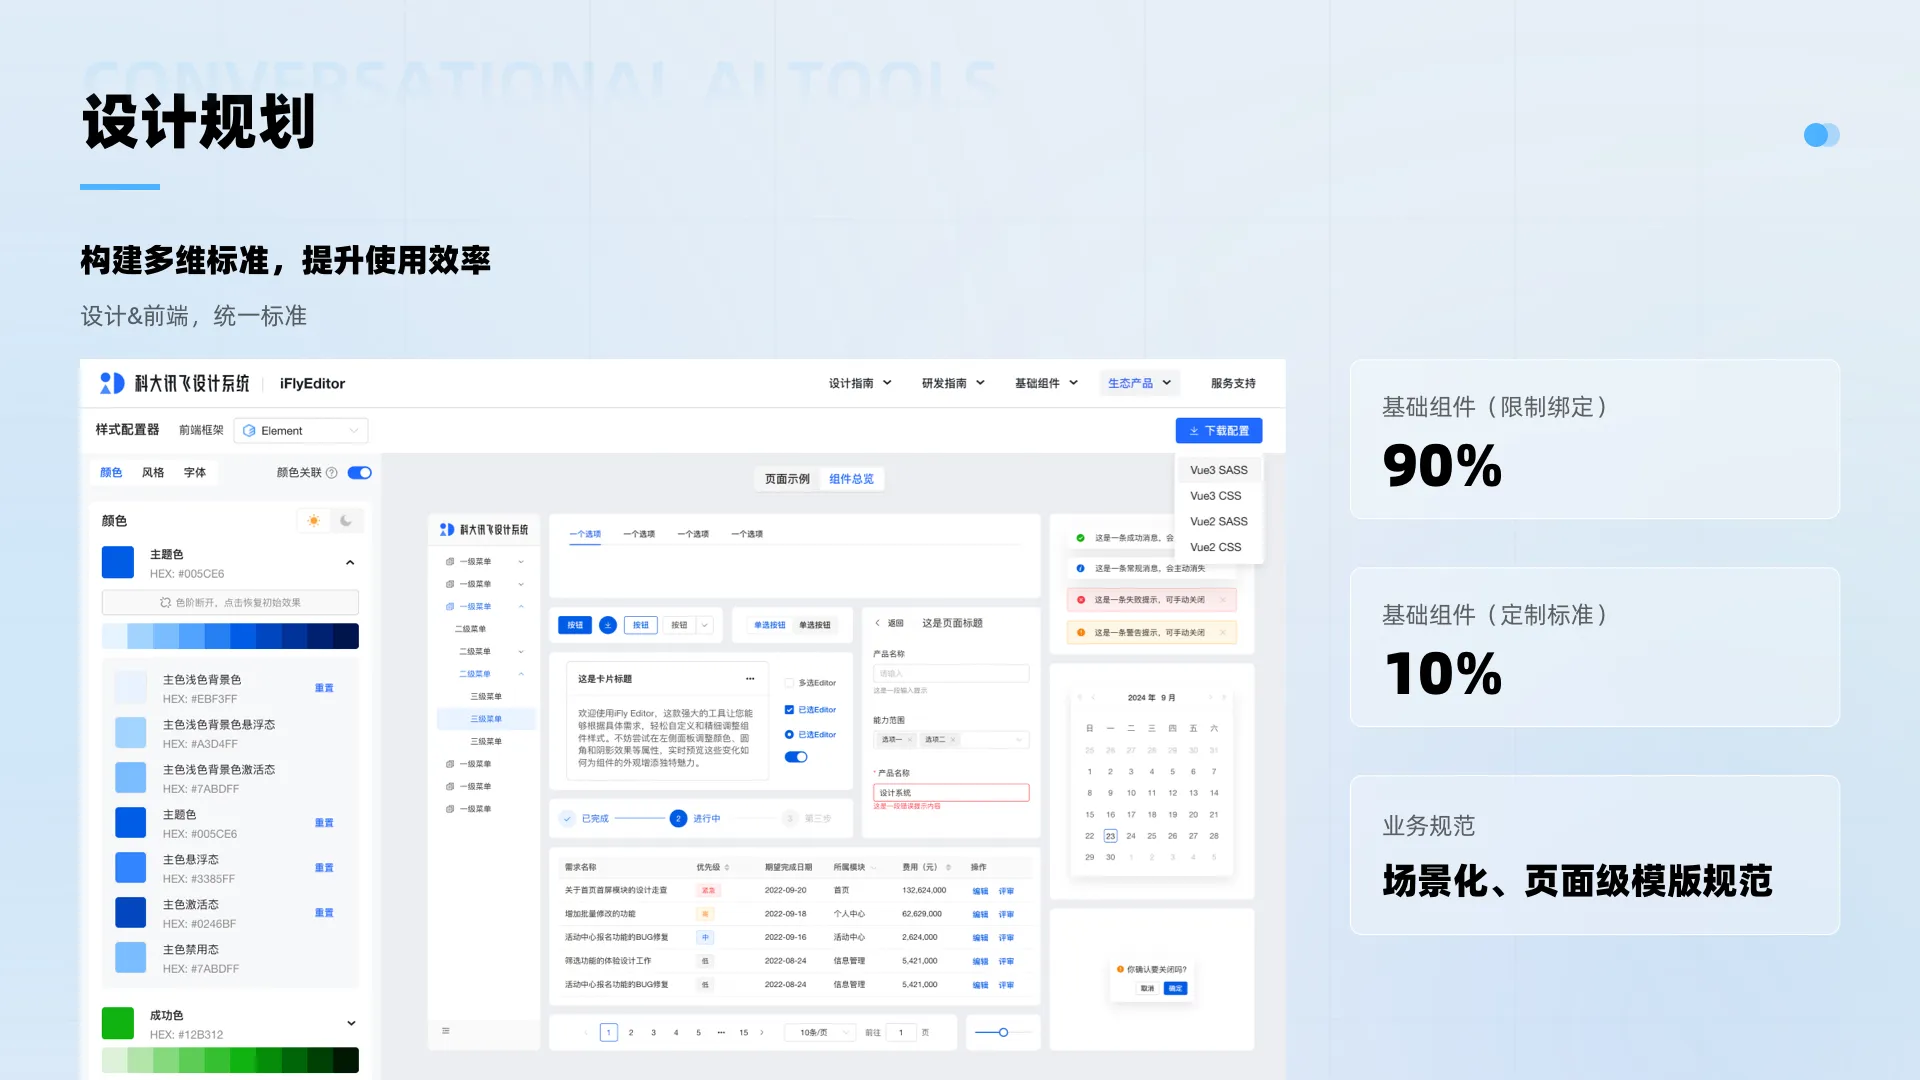Open the card options via the ellipsis icon

pos(750,678)
